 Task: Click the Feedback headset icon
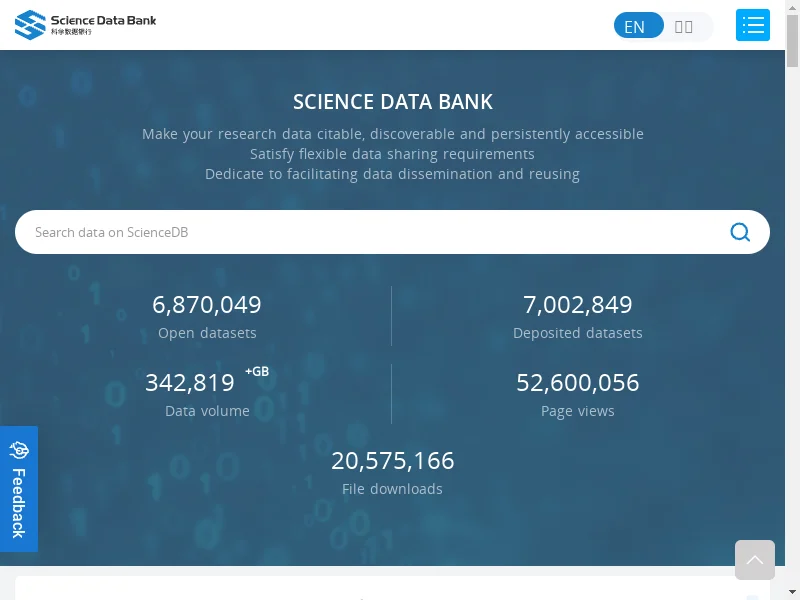tap(19, 450)
